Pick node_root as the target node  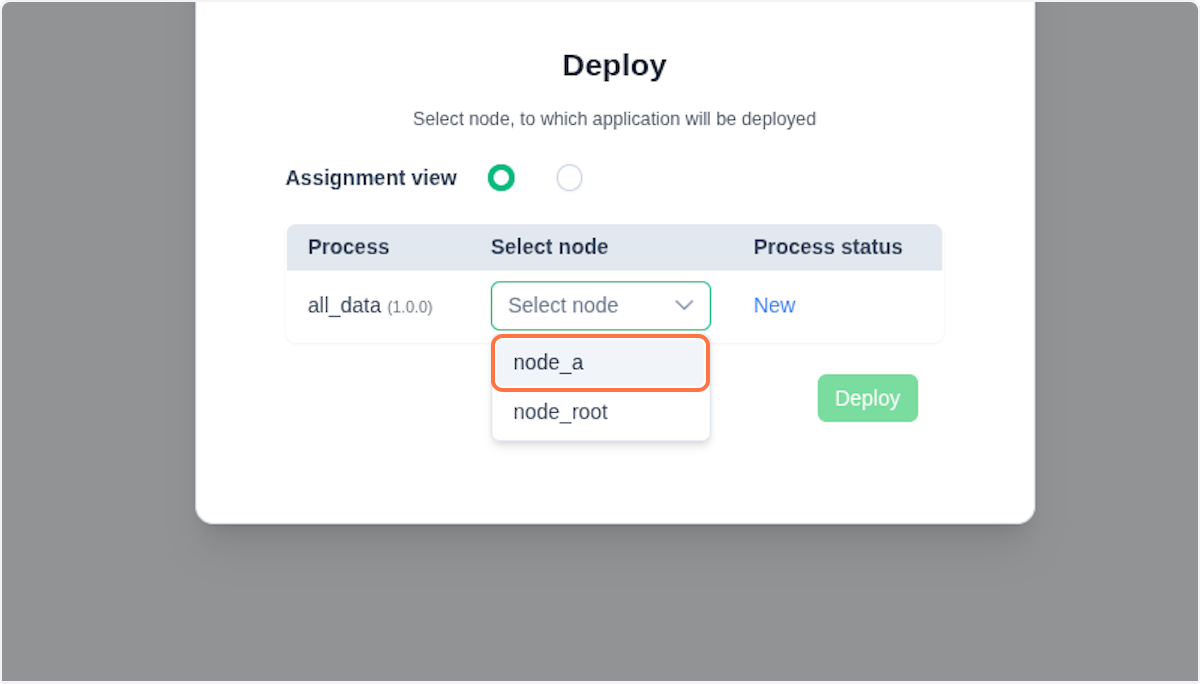point(561,411)
